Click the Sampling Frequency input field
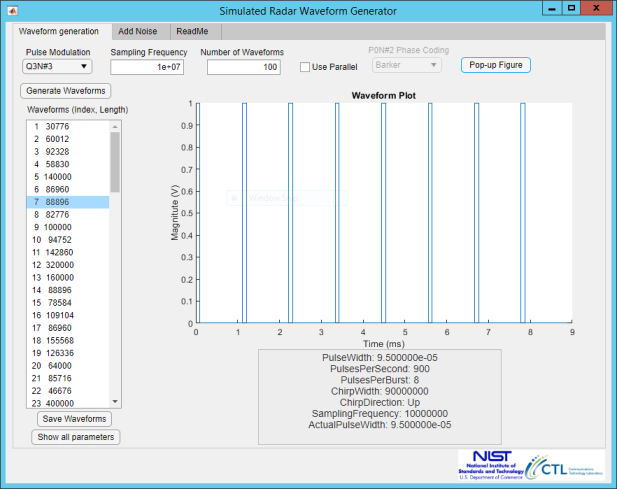Image resolution: width=617 pixels, height=489 pixels. tap(147, 67)
